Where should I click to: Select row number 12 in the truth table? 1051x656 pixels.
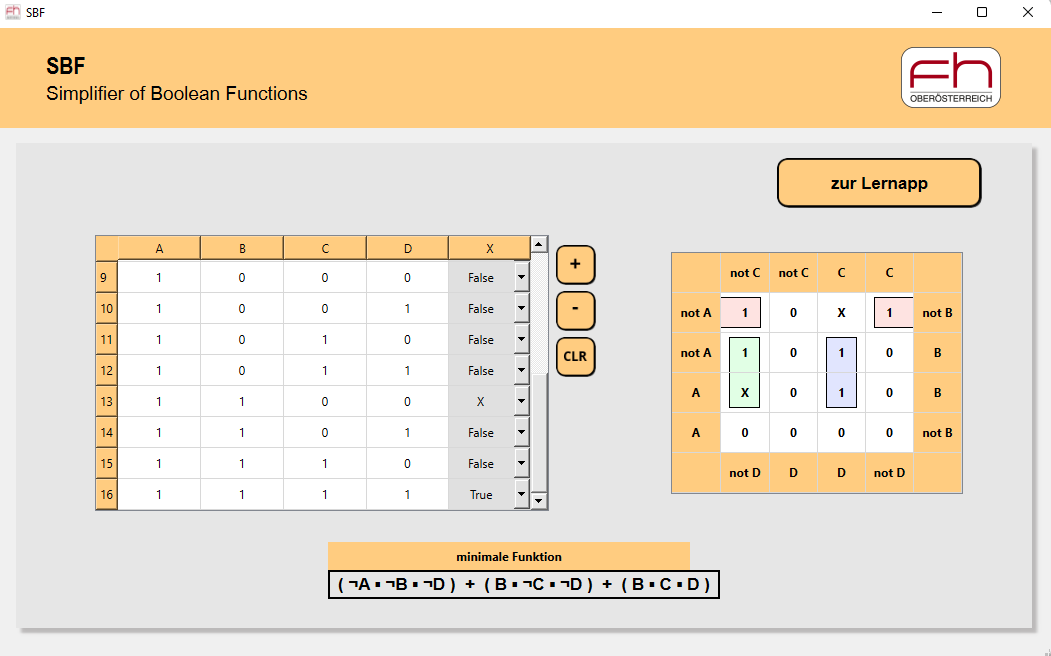point(105,370)
